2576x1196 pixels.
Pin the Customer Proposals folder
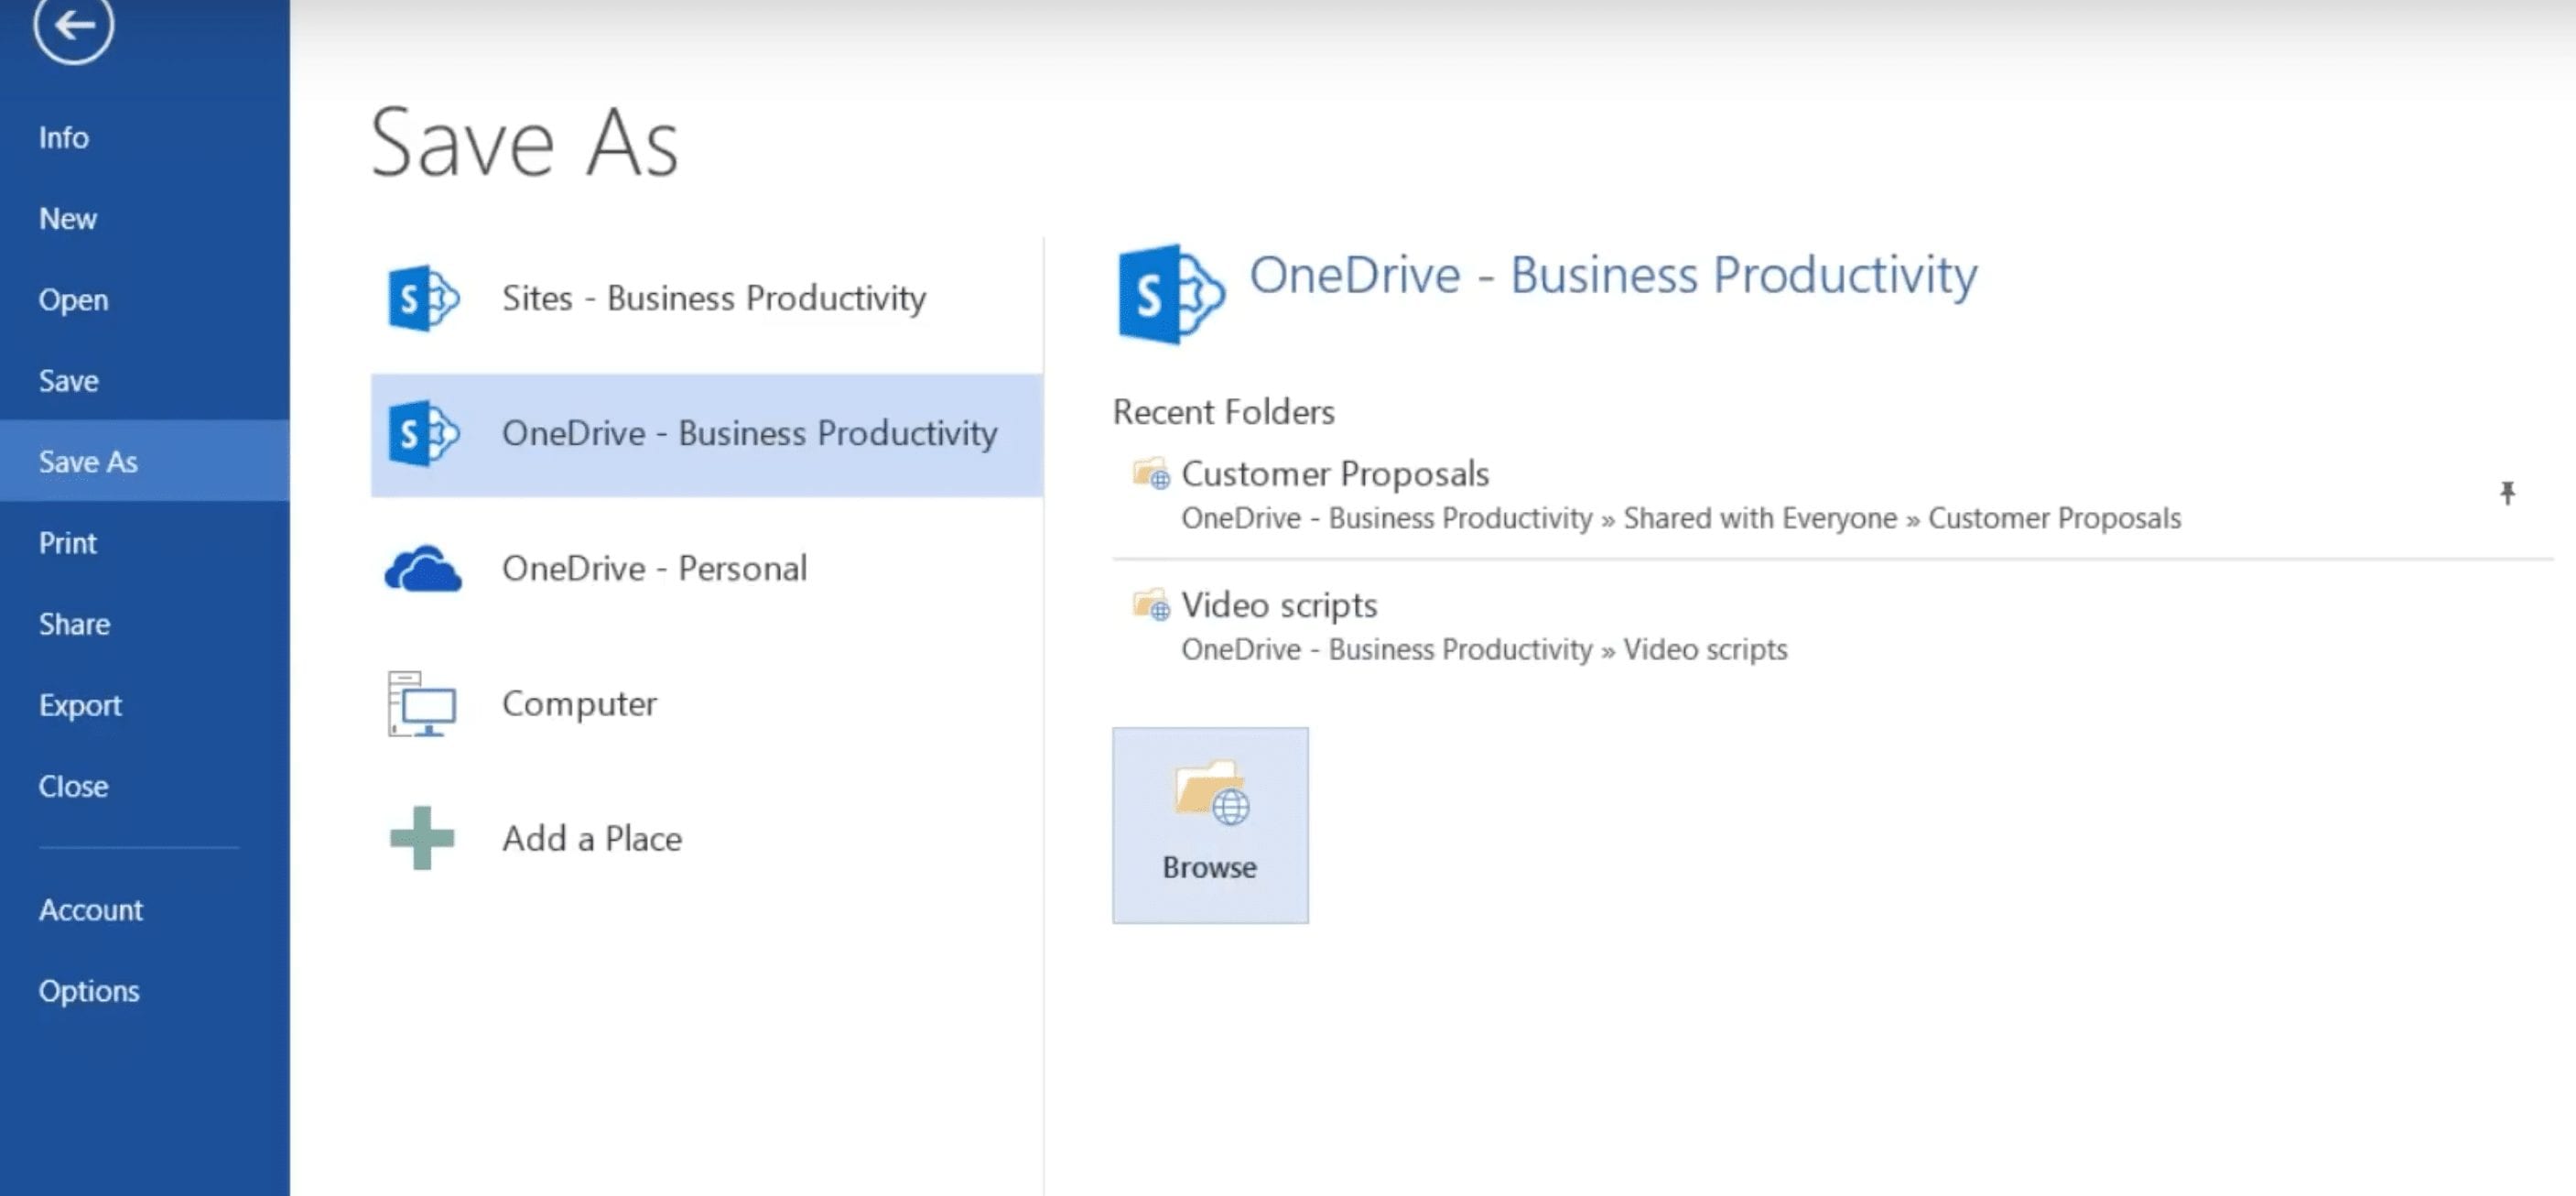tap(2507, 493)
